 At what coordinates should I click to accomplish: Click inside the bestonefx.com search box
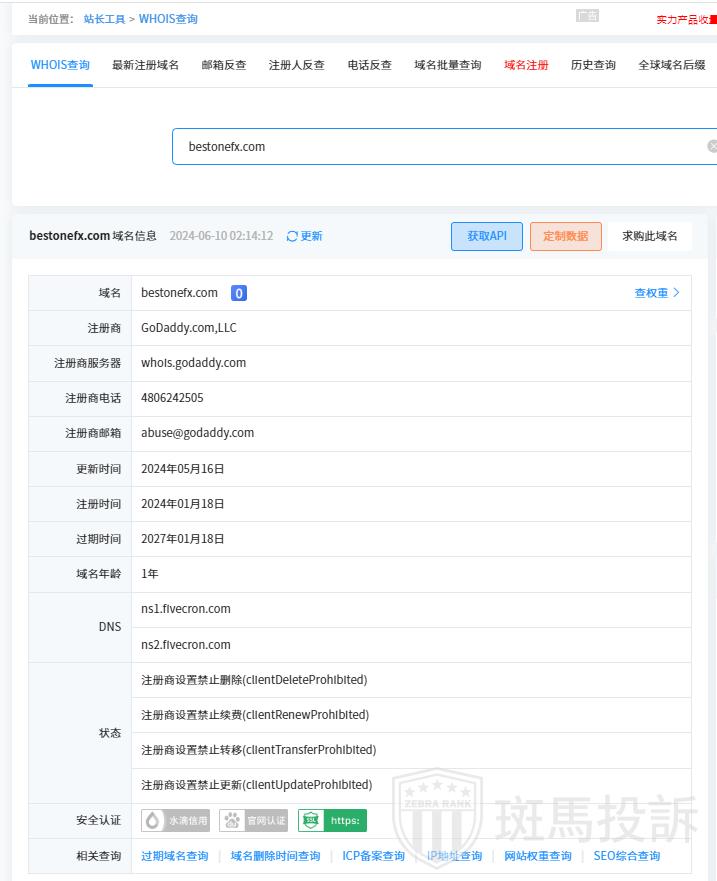point(440,146)
